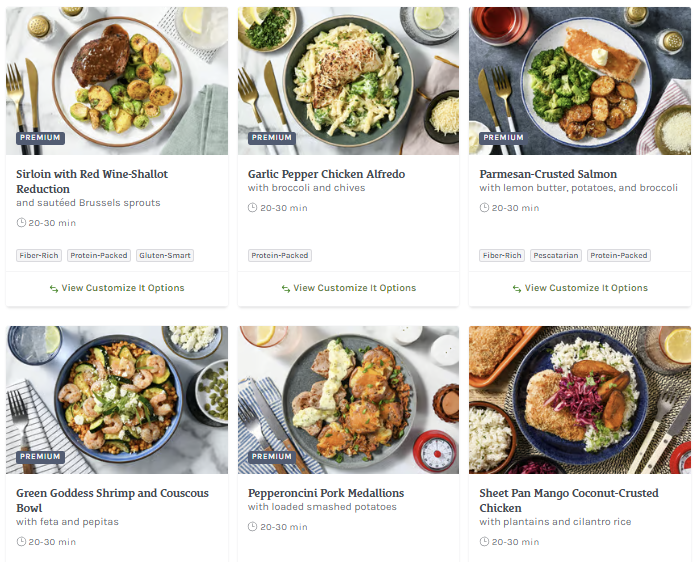The image size is (700, 562).
Task: Click swap arrows icon on Sirloin card
Action: point(54,288)
